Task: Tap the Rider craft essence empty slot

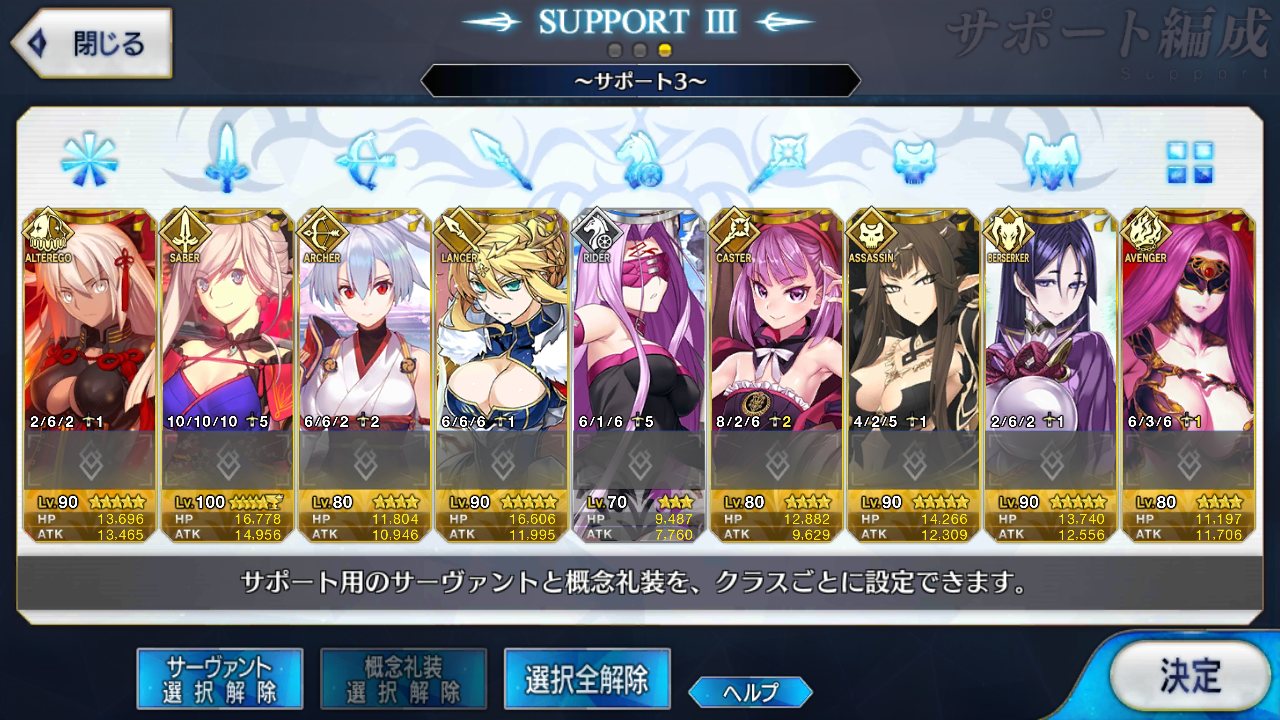Action: [x=639, y=462]
